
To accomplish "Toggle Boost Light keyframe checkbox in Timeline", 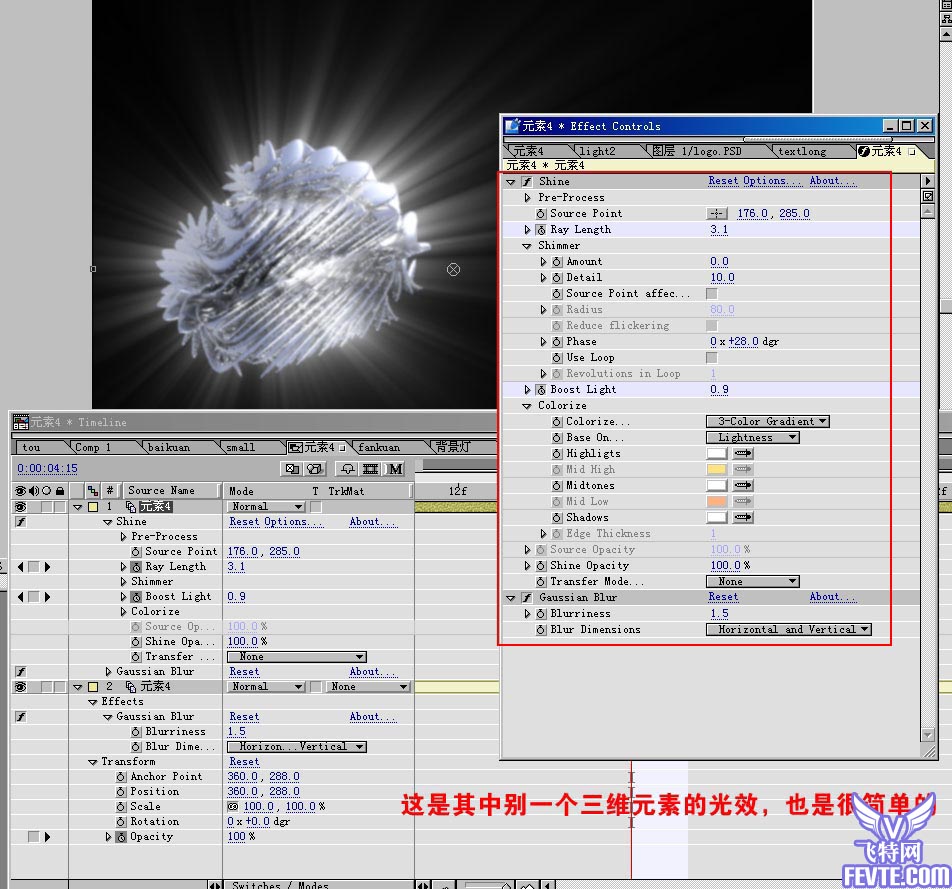I will click(34, 597).
